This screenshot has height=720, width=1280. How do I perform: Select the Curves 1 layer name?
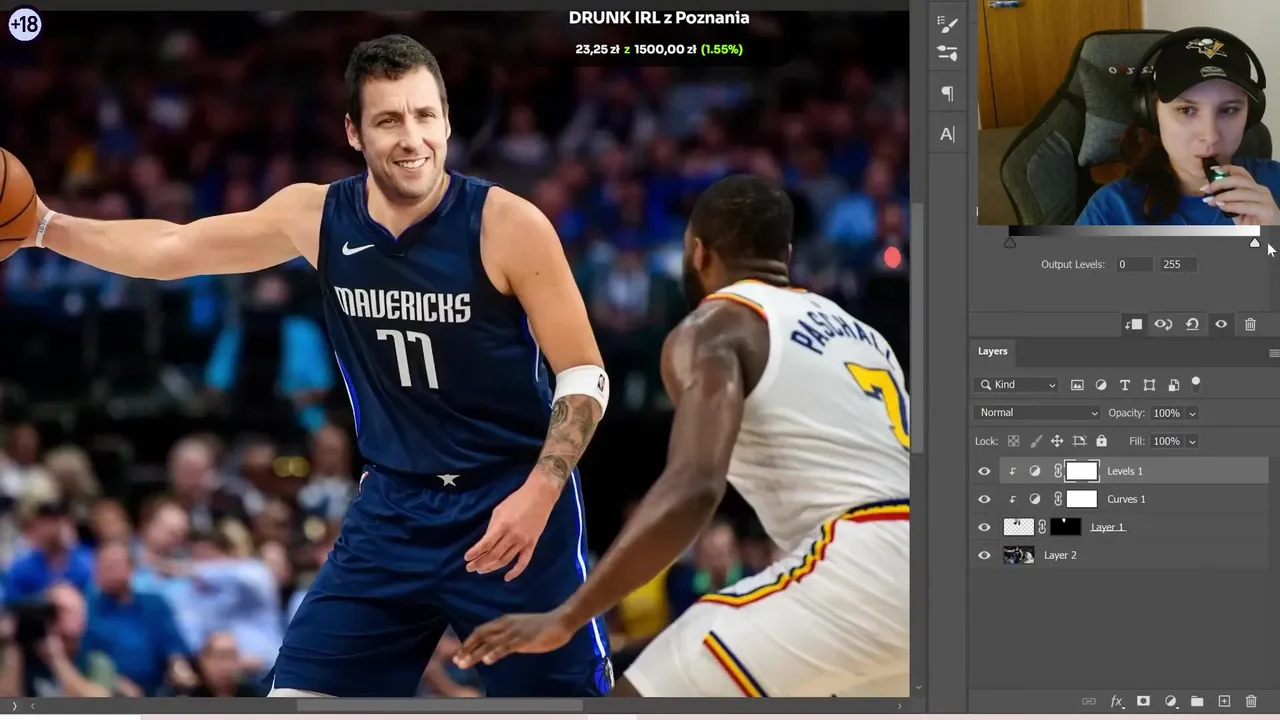click(1126, 499)
